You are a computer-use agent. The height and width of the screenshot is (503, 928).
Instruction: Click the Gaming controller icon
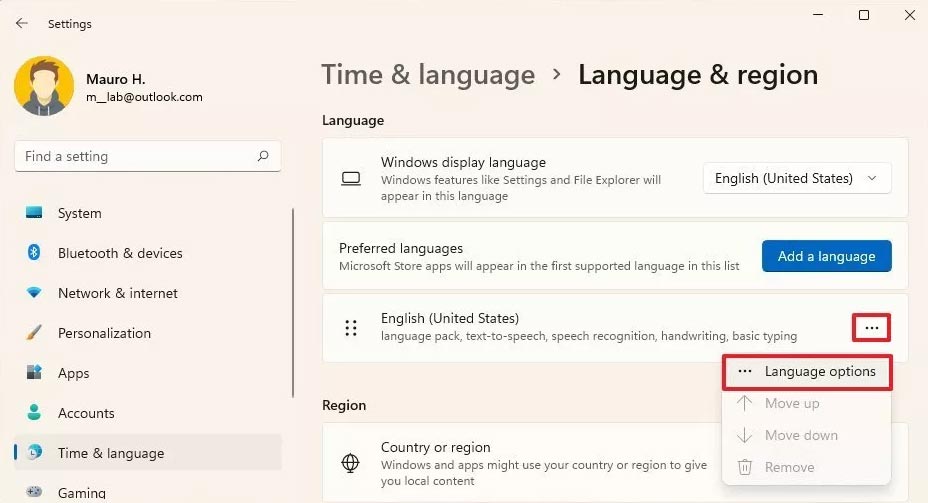click(x=34, y=491)
